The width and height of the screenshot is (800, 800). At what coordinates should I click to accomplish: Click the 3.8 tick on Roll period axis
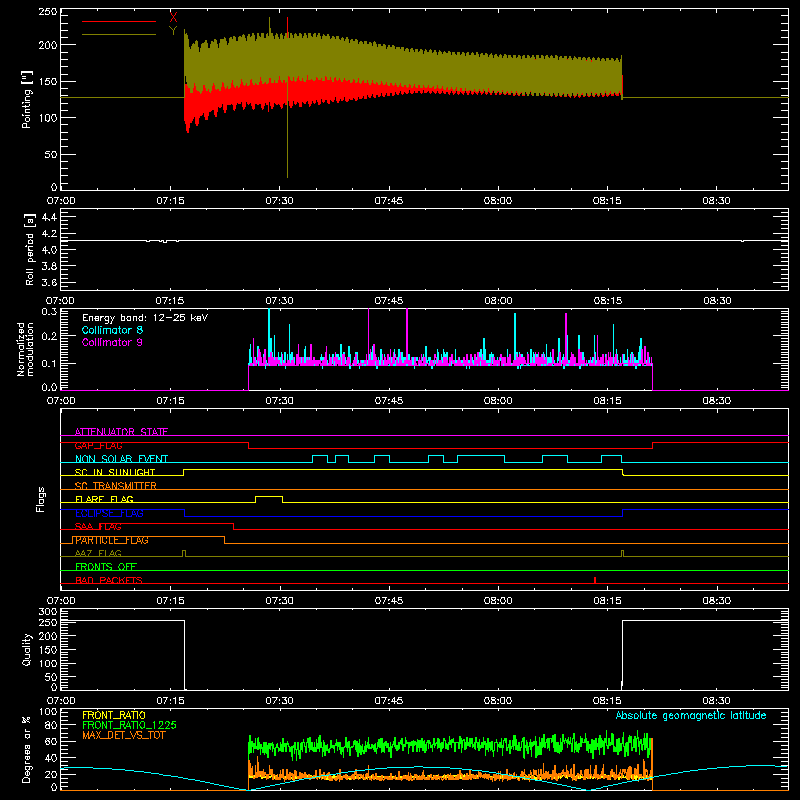tap(49, 266)
